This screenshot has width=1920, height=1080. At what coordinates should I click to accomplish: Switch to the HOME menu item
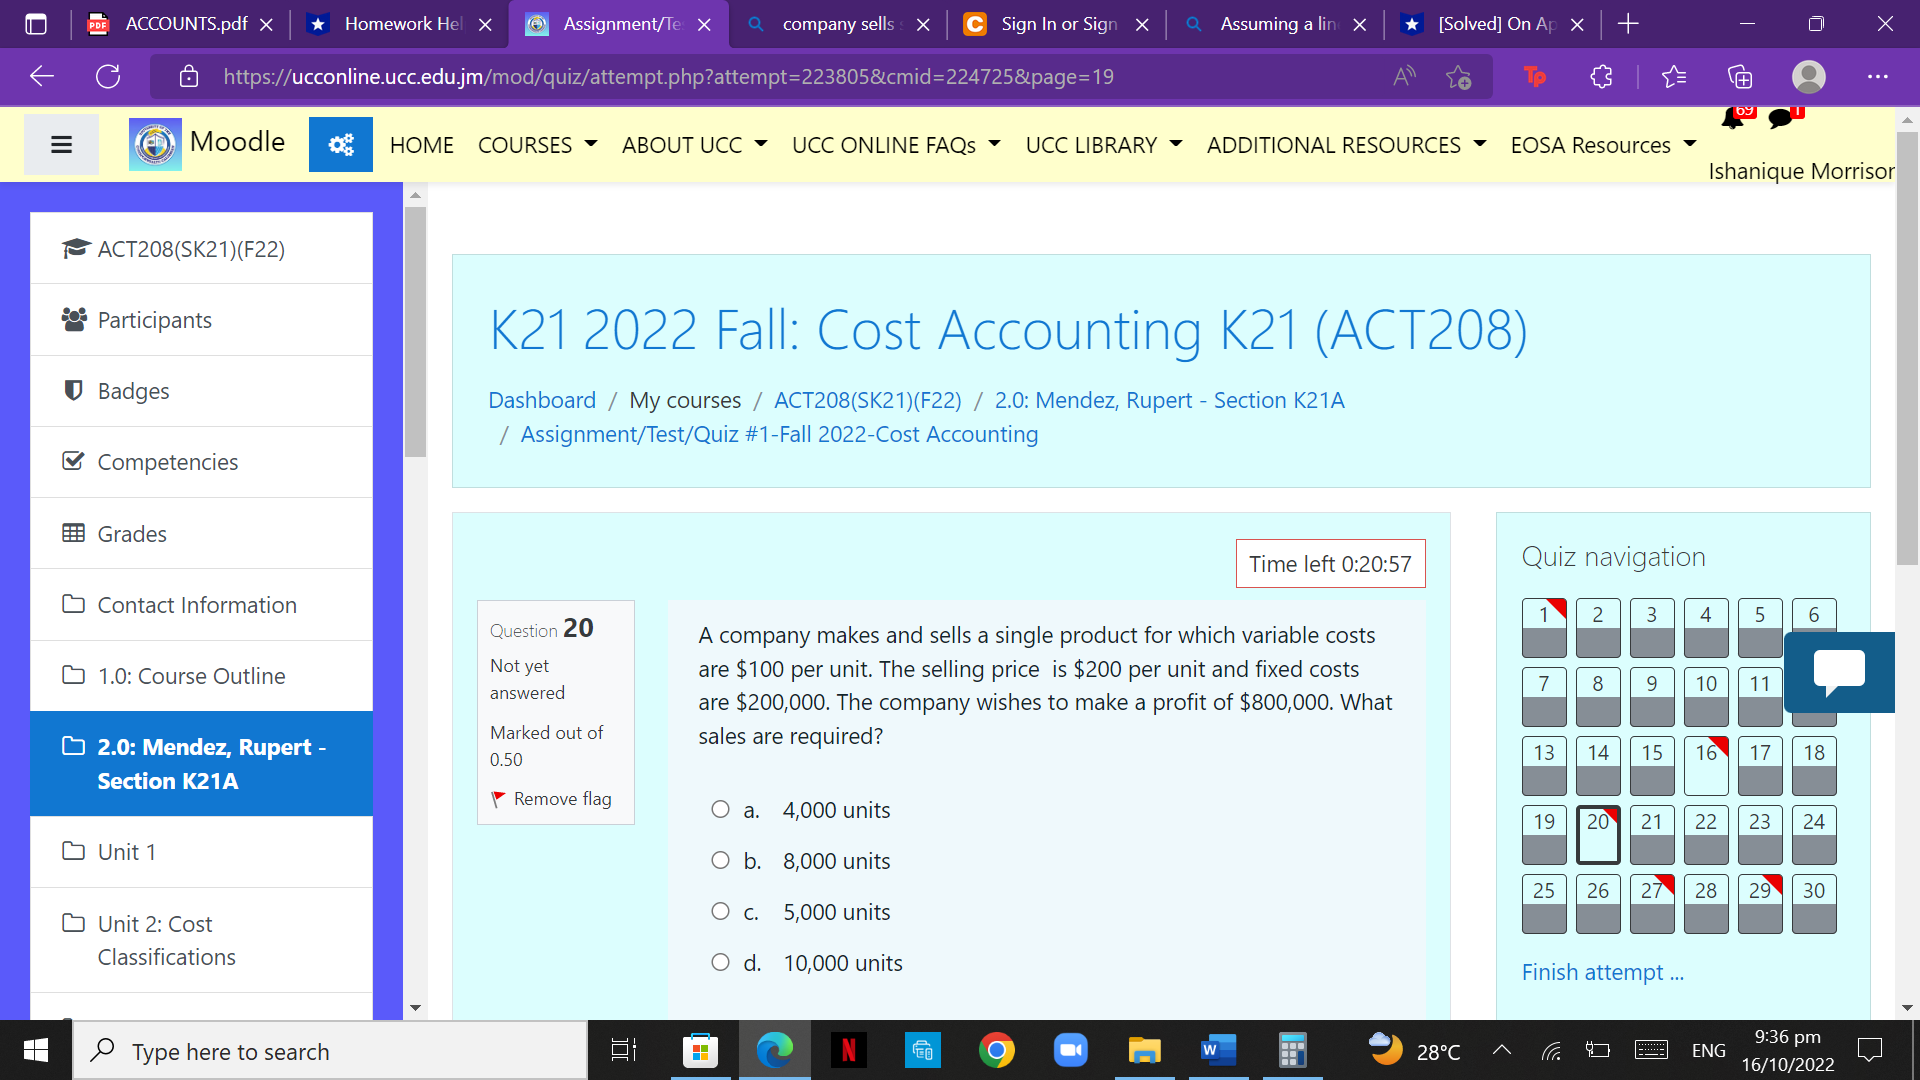click(x=421, y=144)
